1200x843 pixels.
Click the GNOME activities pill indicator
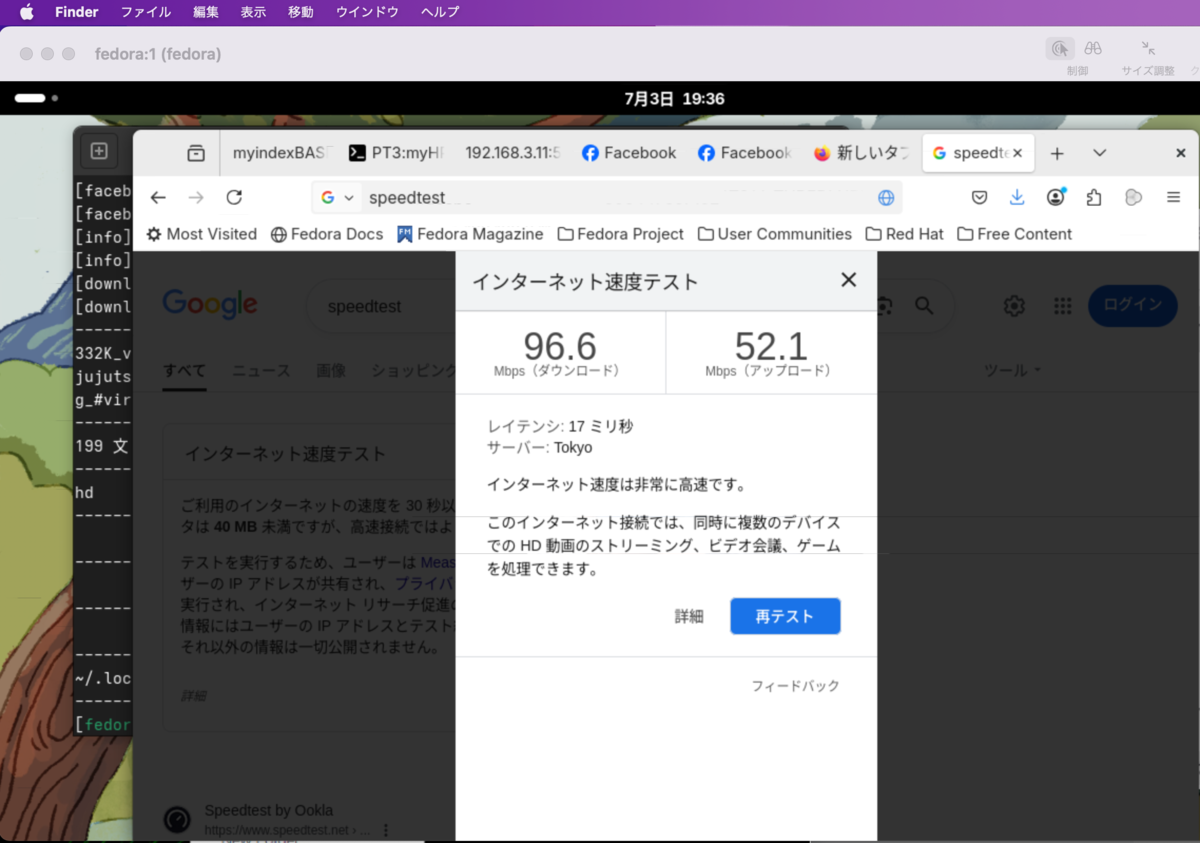tap(30, 99)
